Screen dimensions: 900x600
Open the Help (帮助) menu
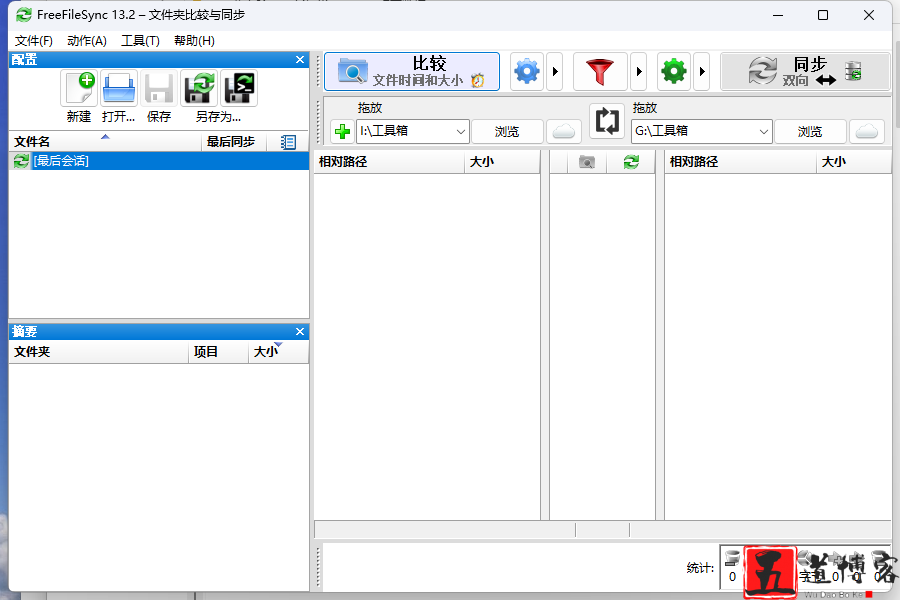click(194, 41)
